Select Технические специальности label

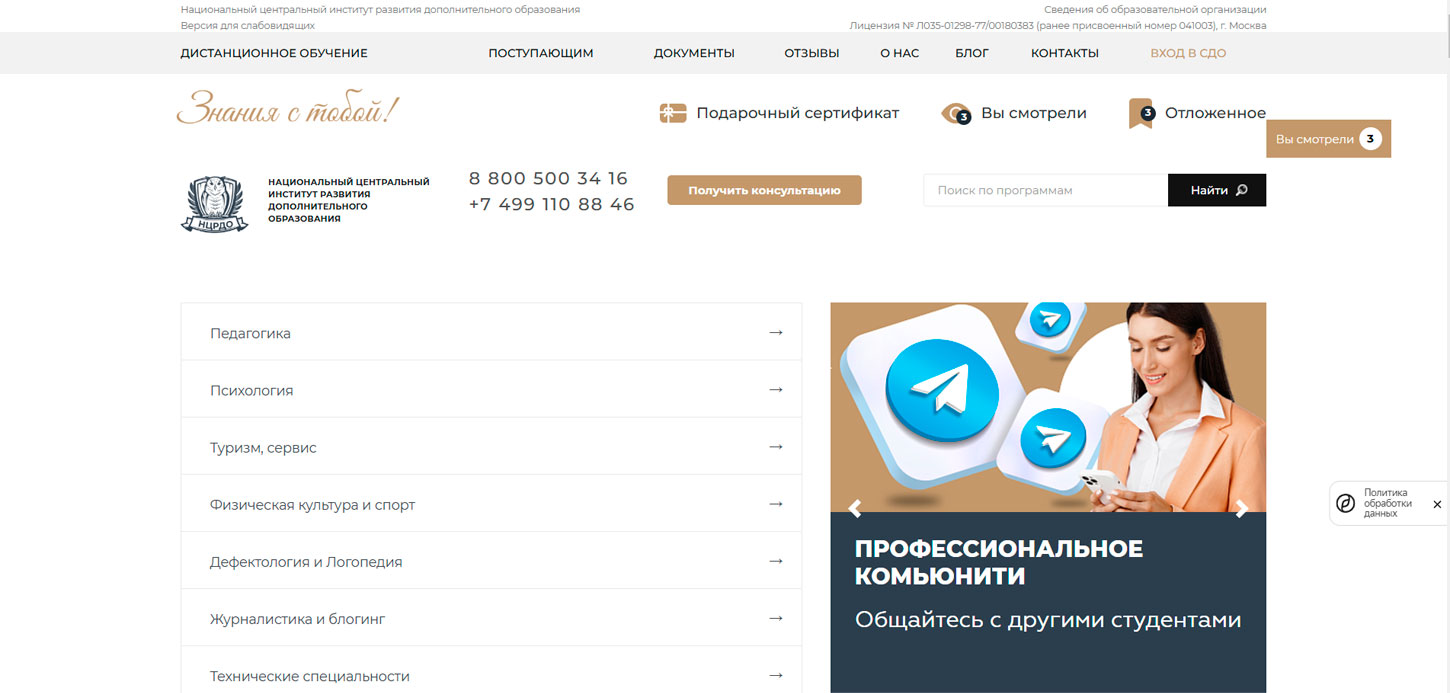pos(310,676)
